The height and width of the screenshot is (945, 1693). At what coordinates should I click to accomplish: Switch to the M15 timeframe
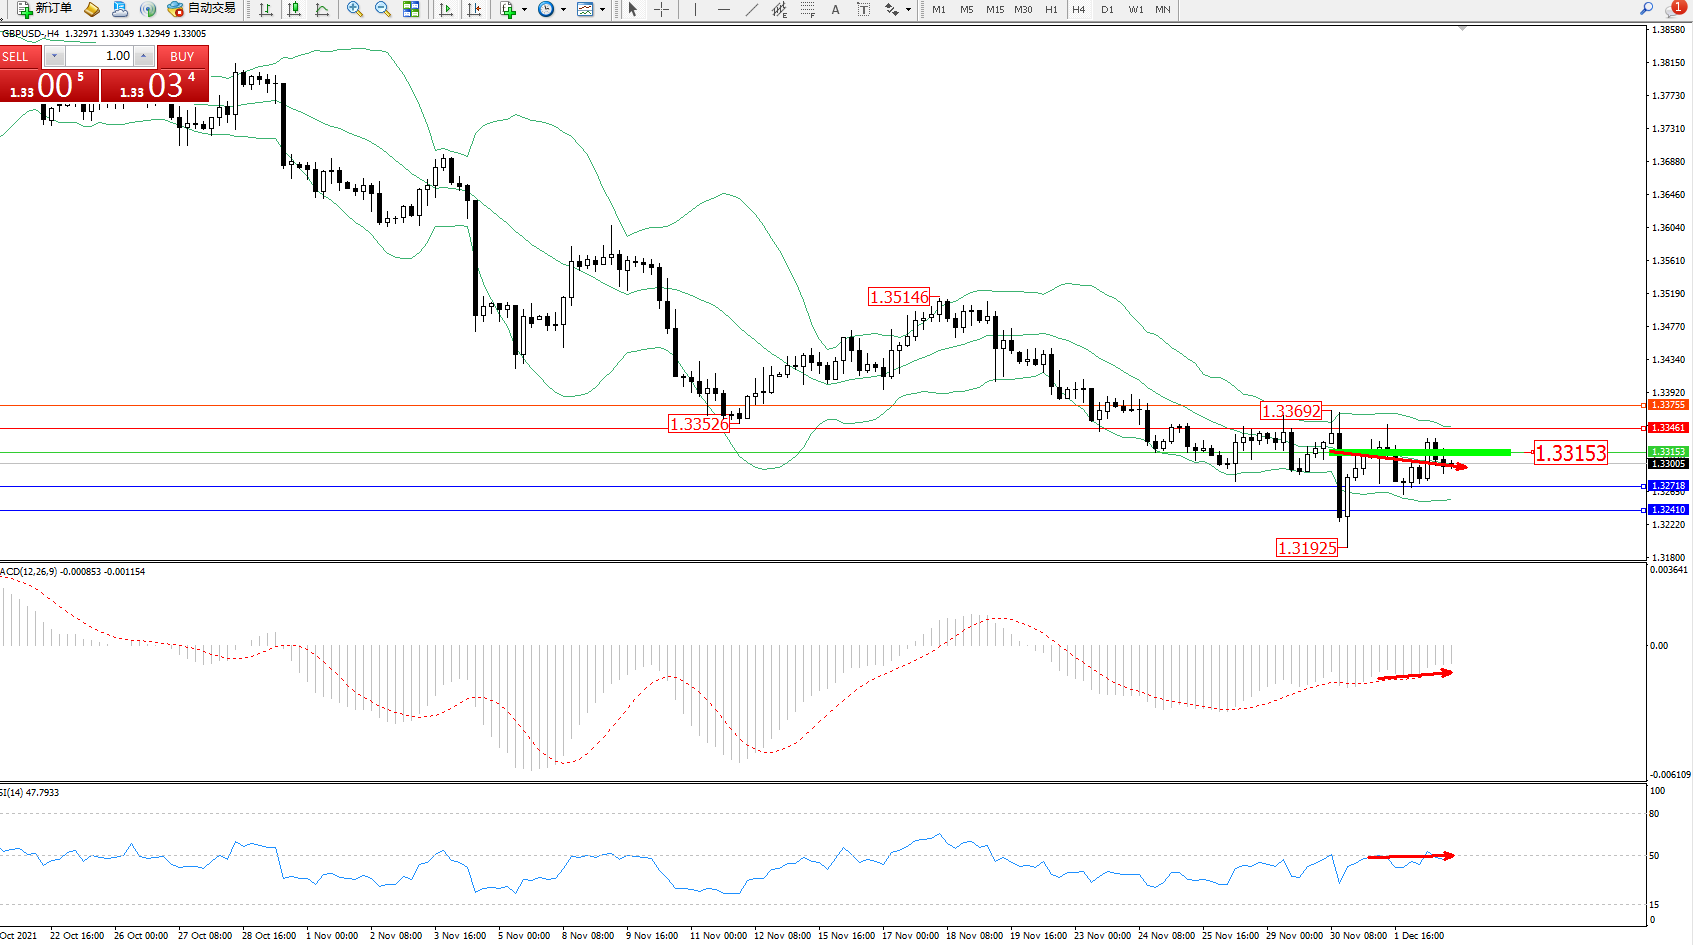point(994,9)
